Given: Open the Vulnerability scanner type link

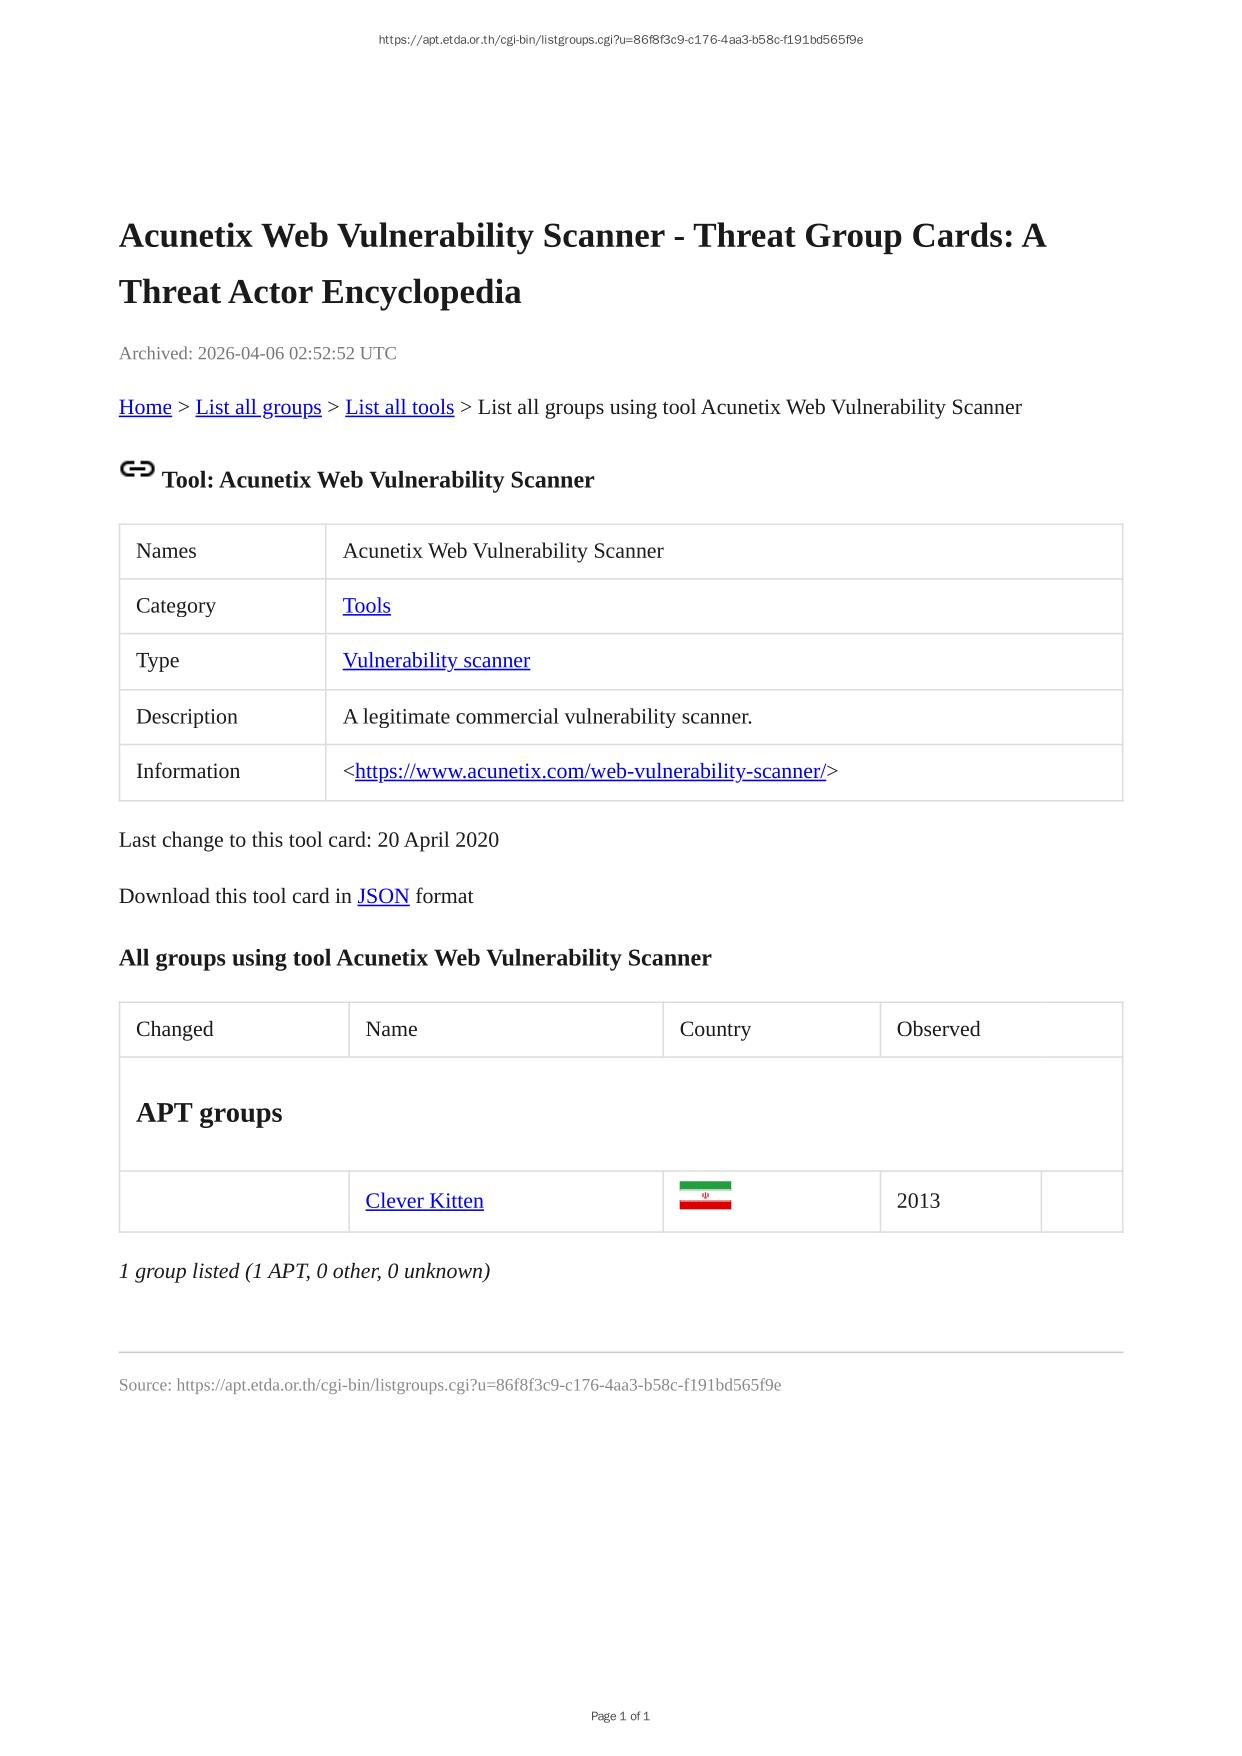Looking at the screenshot, I should [436, 660].
